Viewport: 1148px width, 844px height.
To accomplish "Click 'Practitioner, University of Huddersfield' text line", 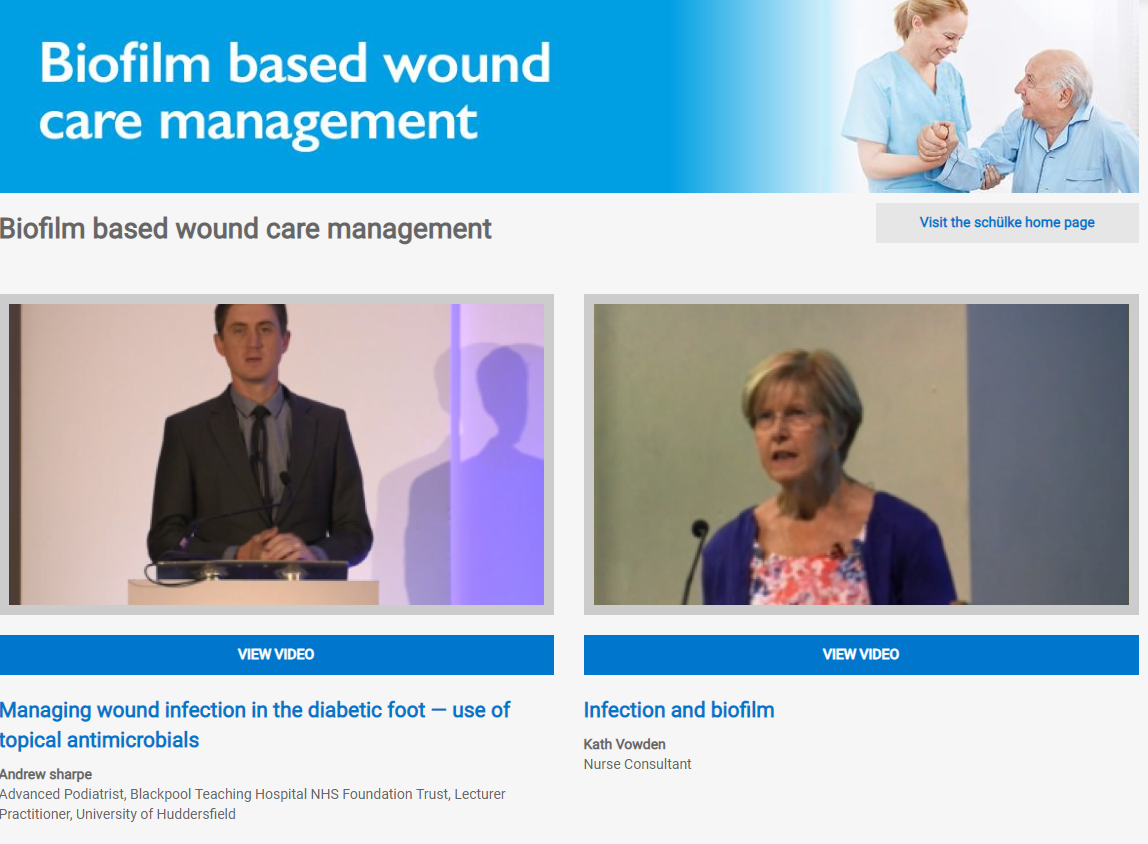I will click(118, 814).
